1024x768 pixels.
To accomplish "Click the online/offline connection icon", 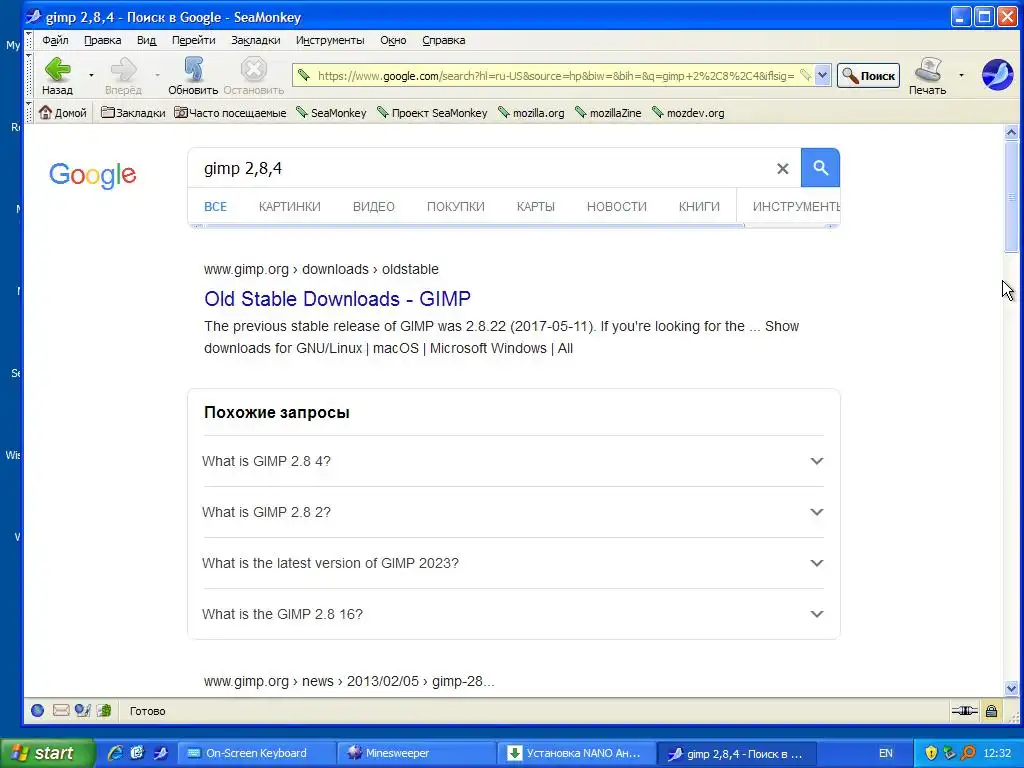I will pyautogui.click(x=964, y=711).
